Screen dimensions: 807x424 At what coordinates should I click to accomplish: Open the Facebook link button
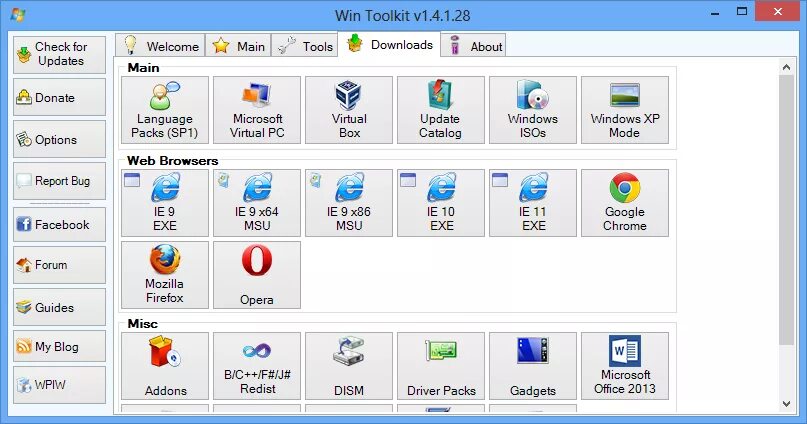point(59,224)
